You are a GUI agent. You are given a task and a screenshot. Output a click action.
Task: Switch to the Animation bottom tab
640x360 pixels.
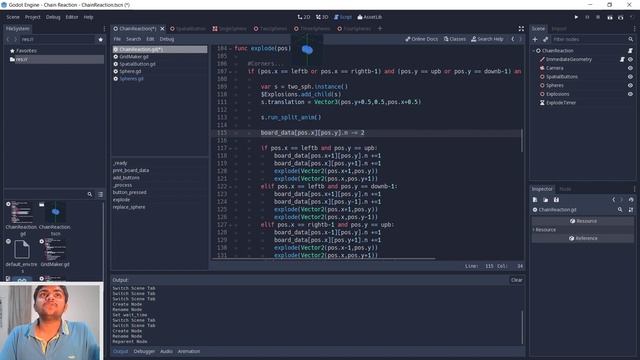point(189,351)
